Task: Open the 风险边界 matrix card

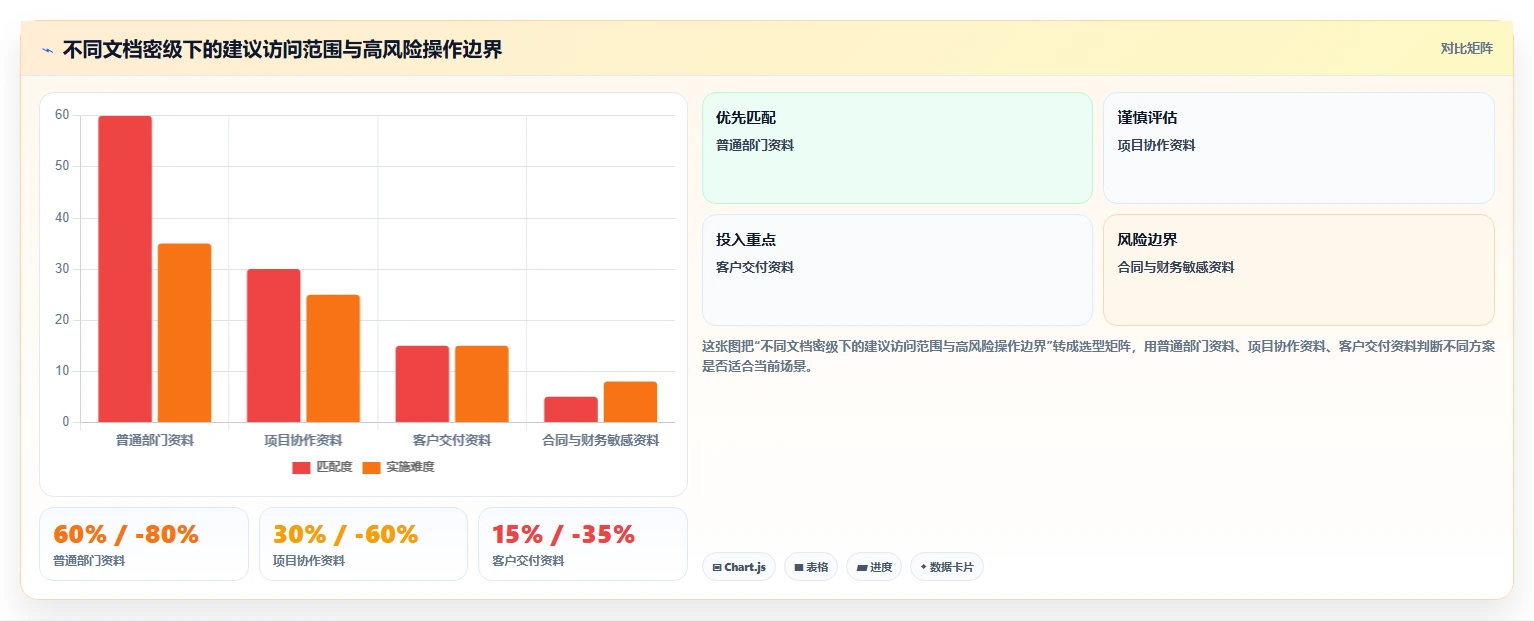Action: (1299, 270)
